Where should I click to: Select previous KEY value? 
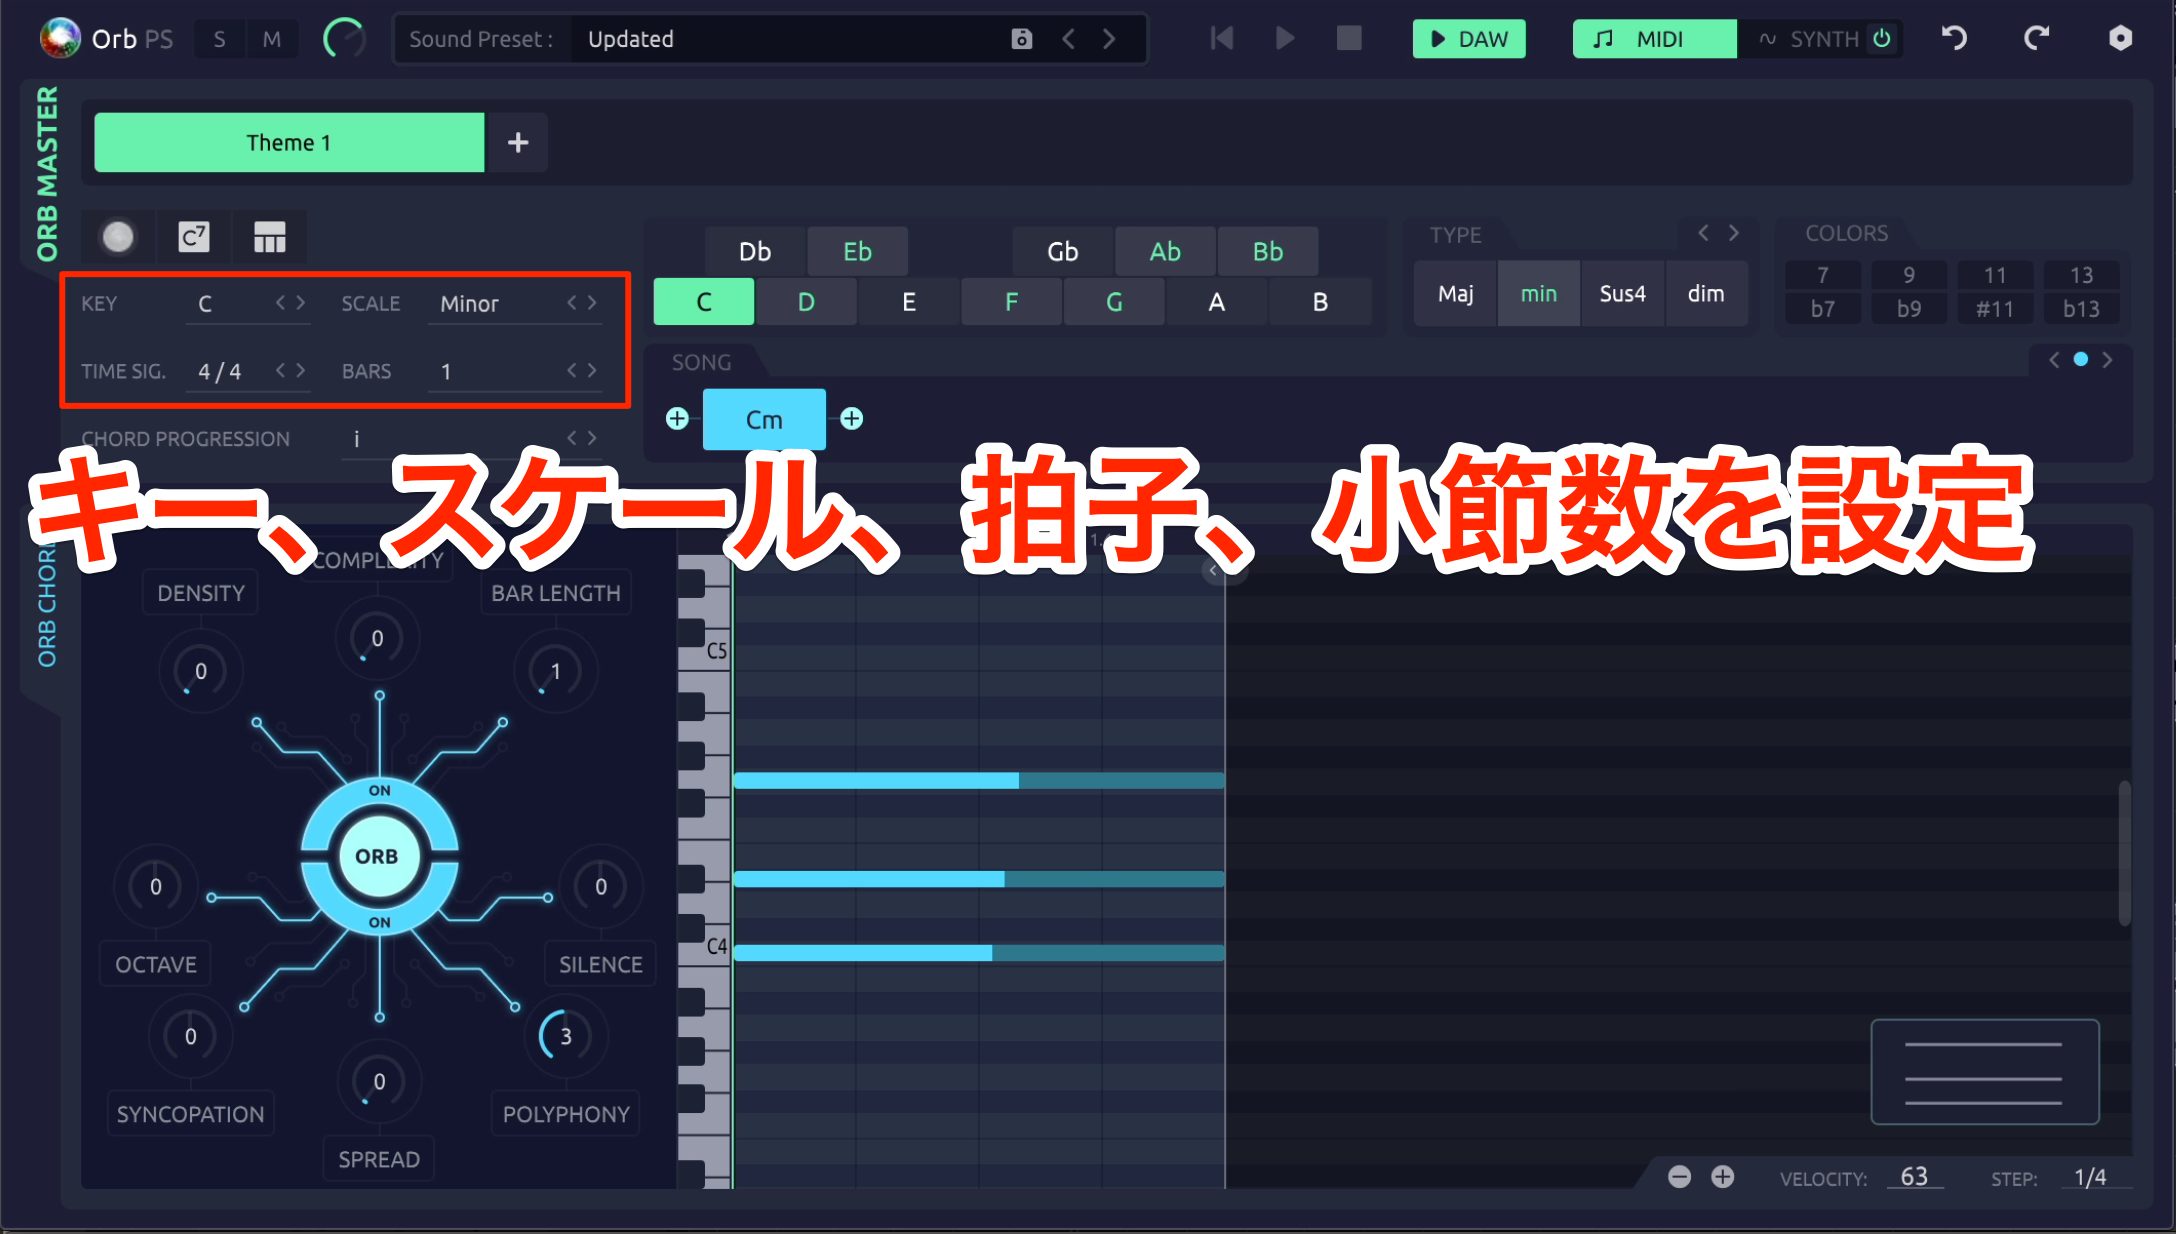click(281, 303)
